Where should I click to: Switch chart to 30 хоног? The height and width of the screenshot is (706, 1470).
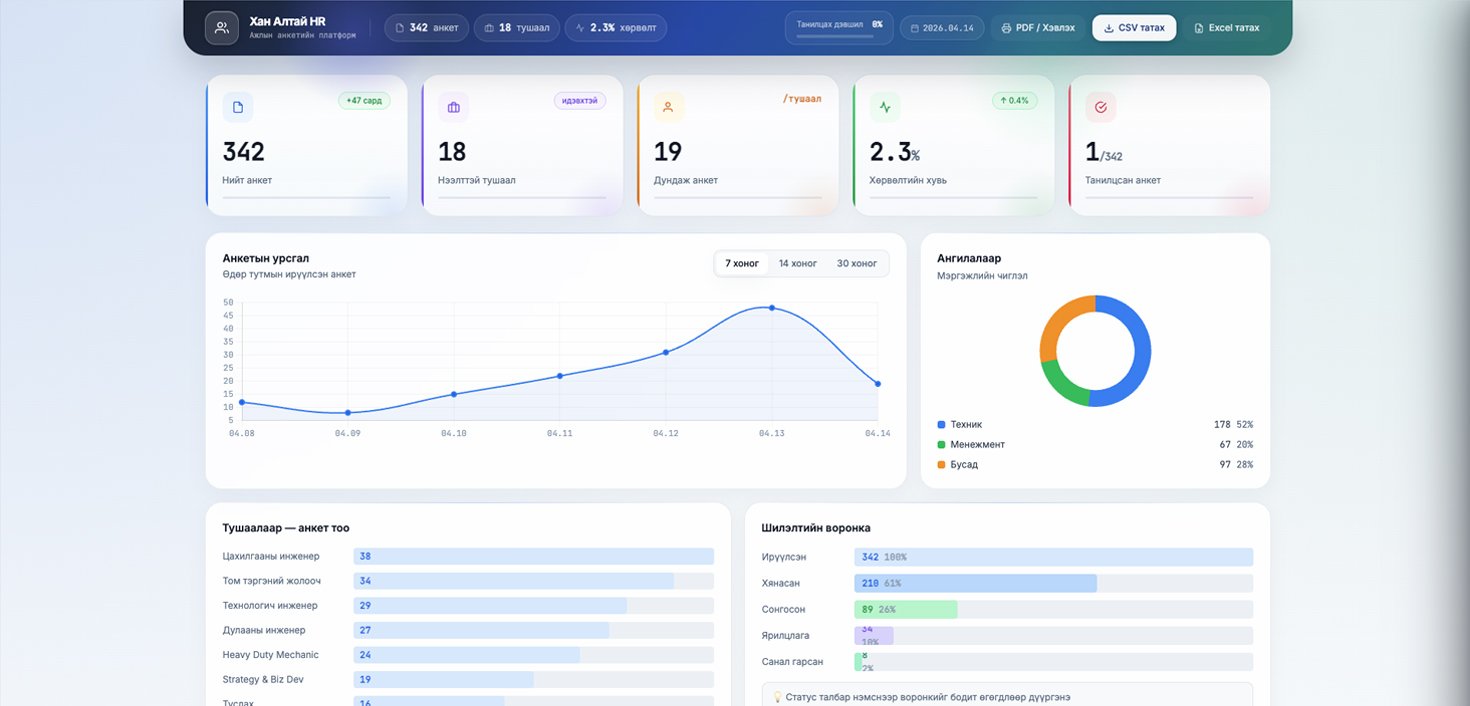coord(857,264)
